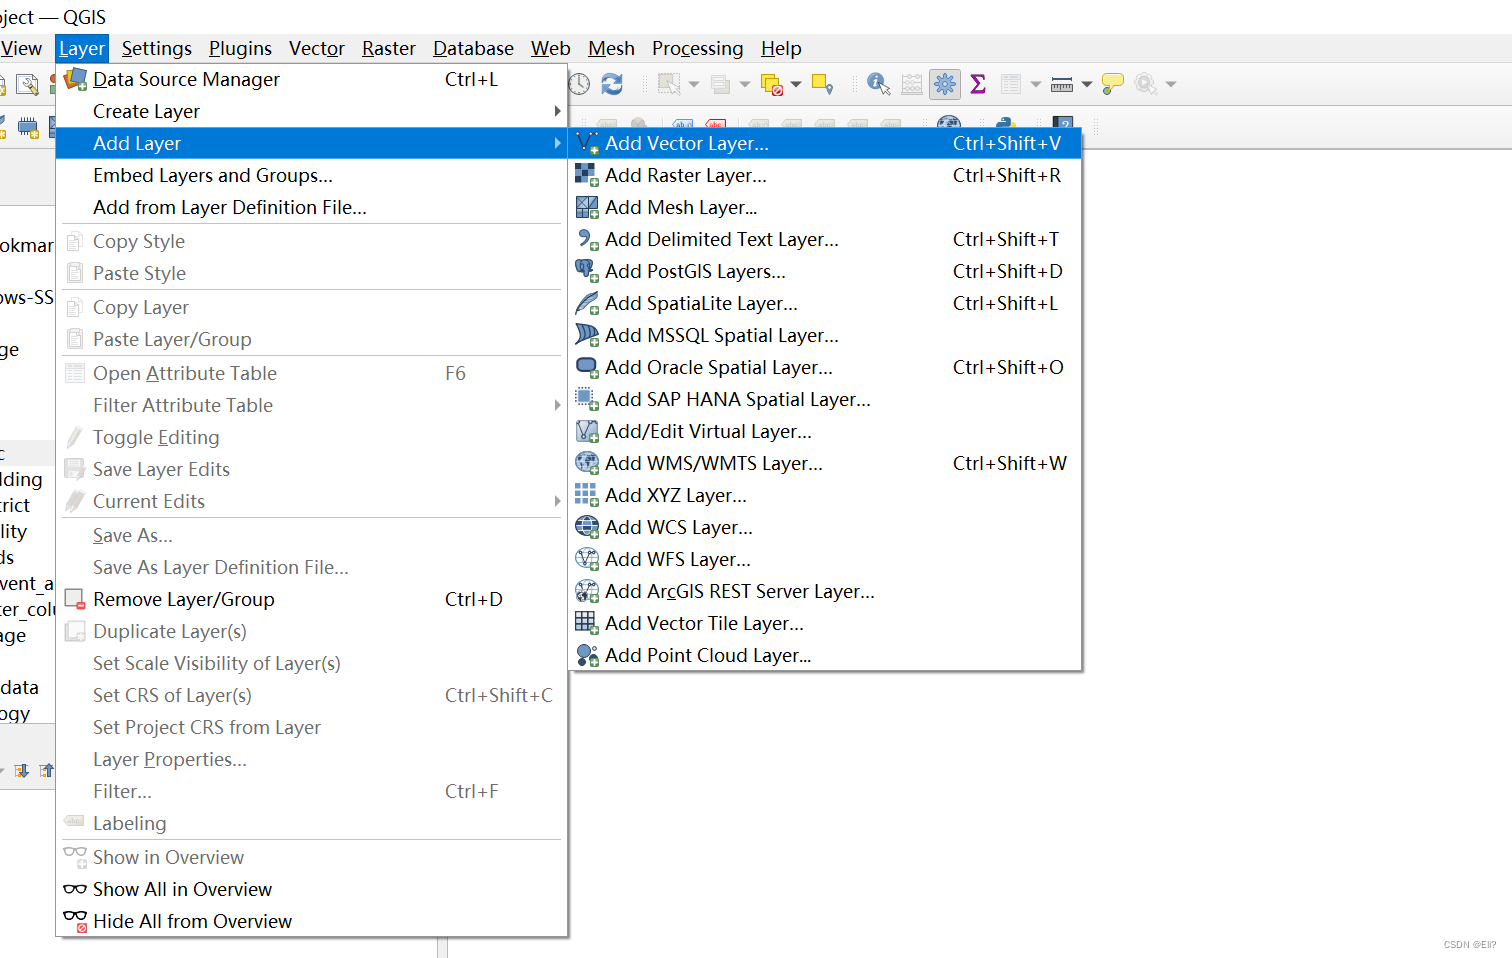1512x958 pixels.
Task: Click the Refresh map icon
Action: tap(612, 84)
